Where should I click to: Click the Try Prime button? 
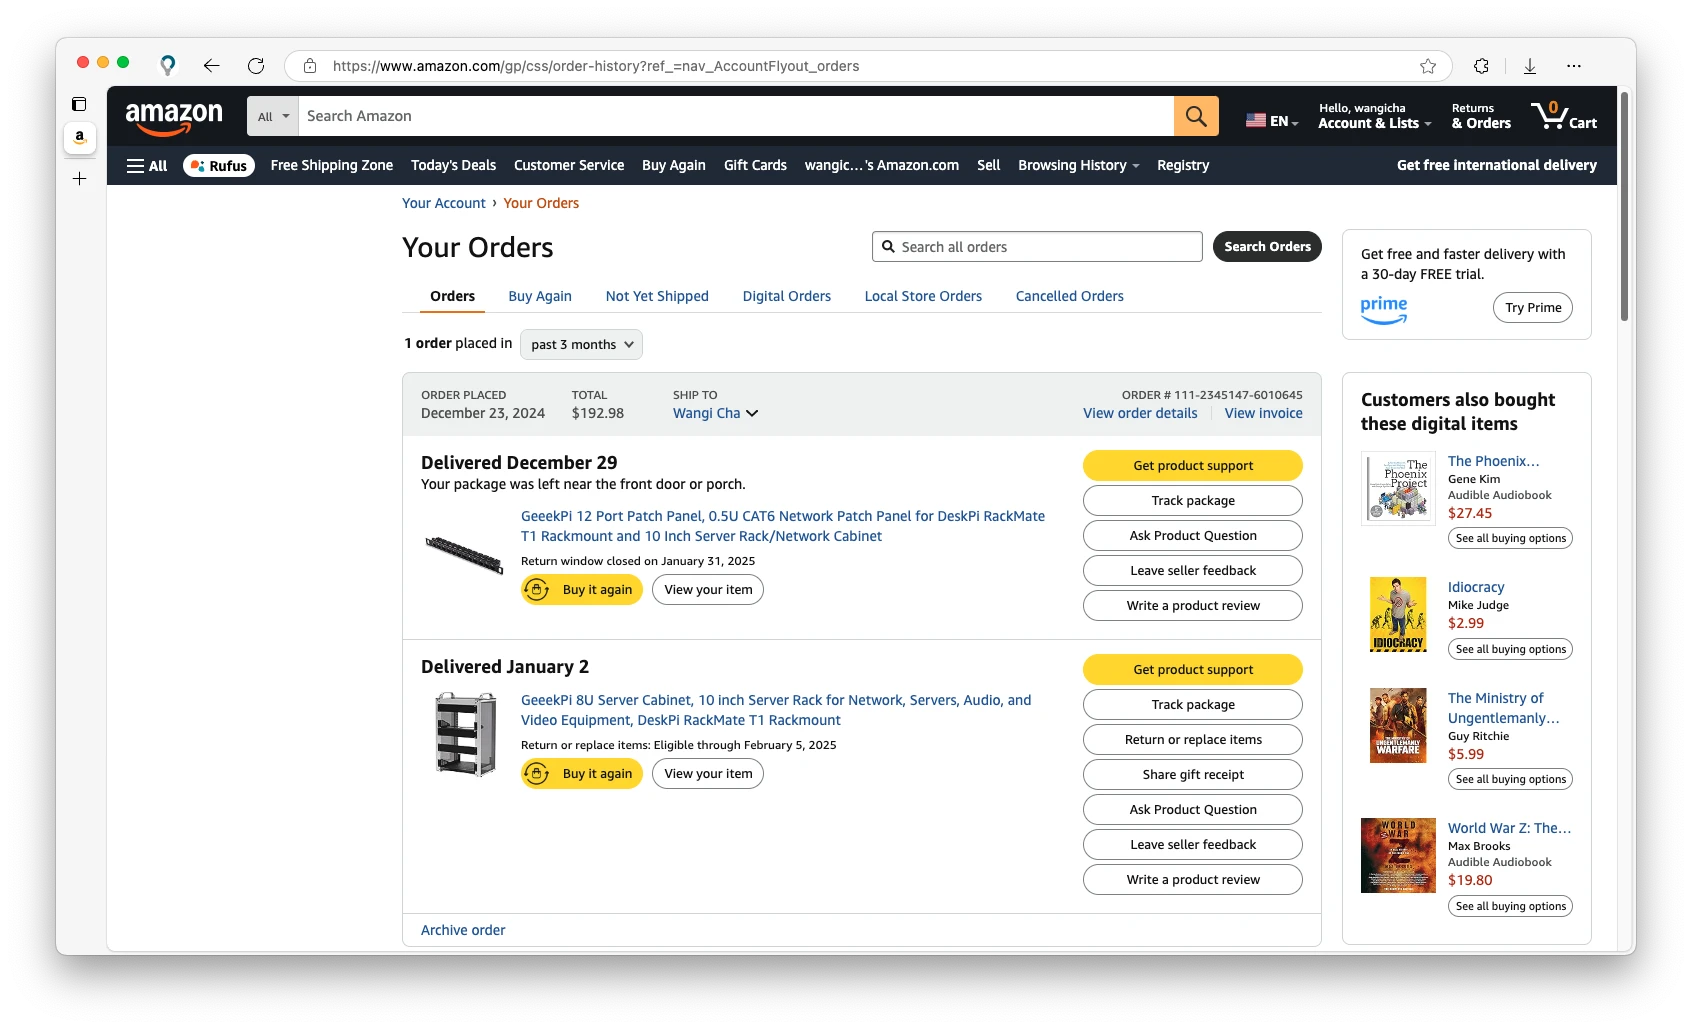click(1532, 308)
